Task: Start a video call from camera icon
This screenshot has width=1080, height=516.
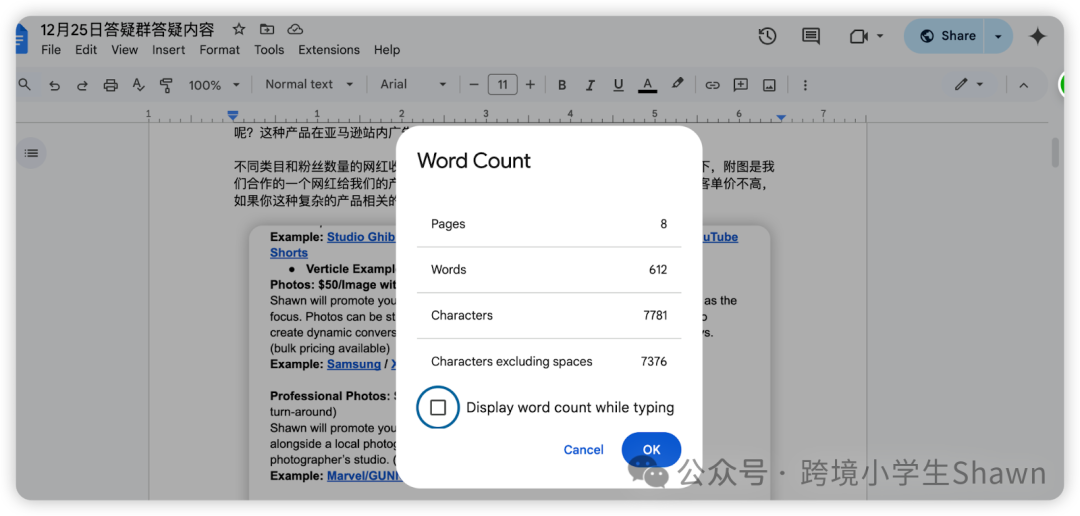Action: tap(858, 37)
